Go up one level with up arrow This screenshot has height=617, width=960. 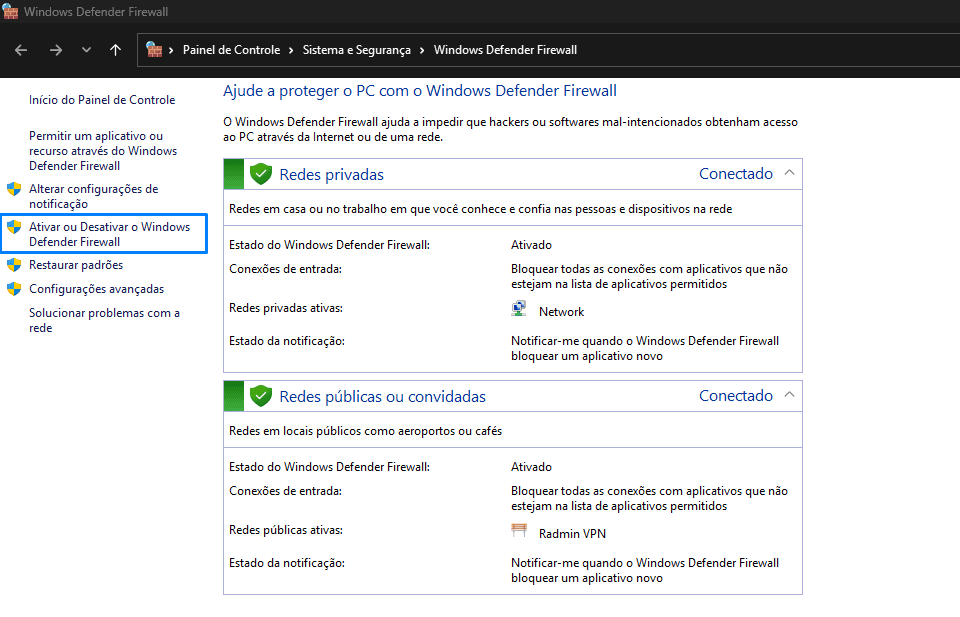115,50
